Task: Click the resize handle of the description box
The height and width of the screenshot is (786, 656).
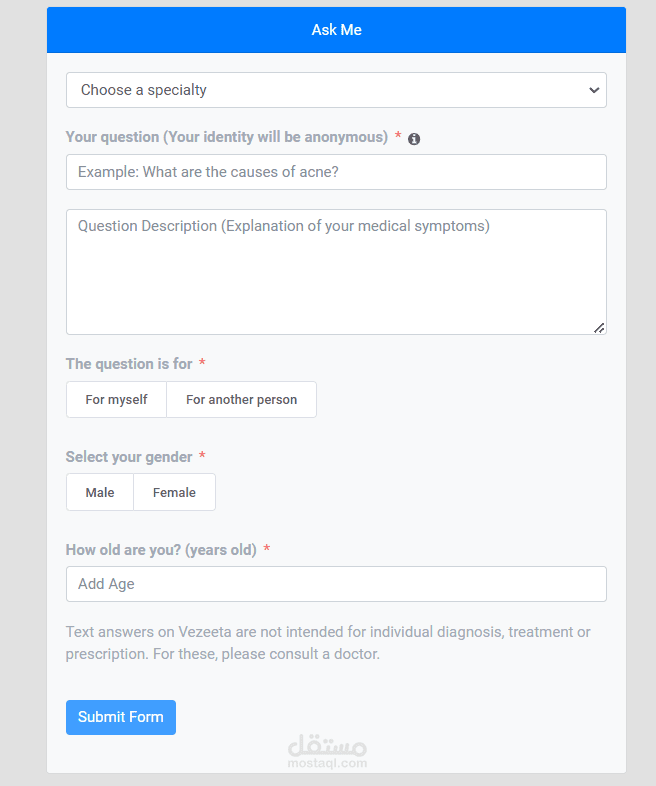Action: click(599, 327)
